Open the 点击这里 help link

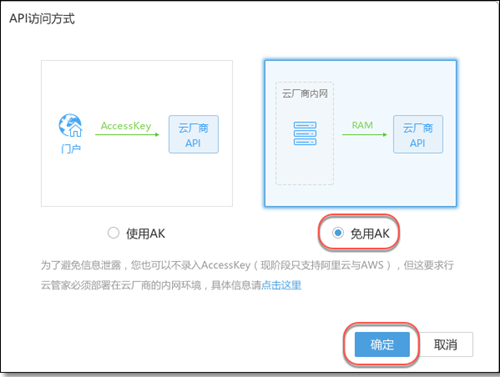[281, 285]
